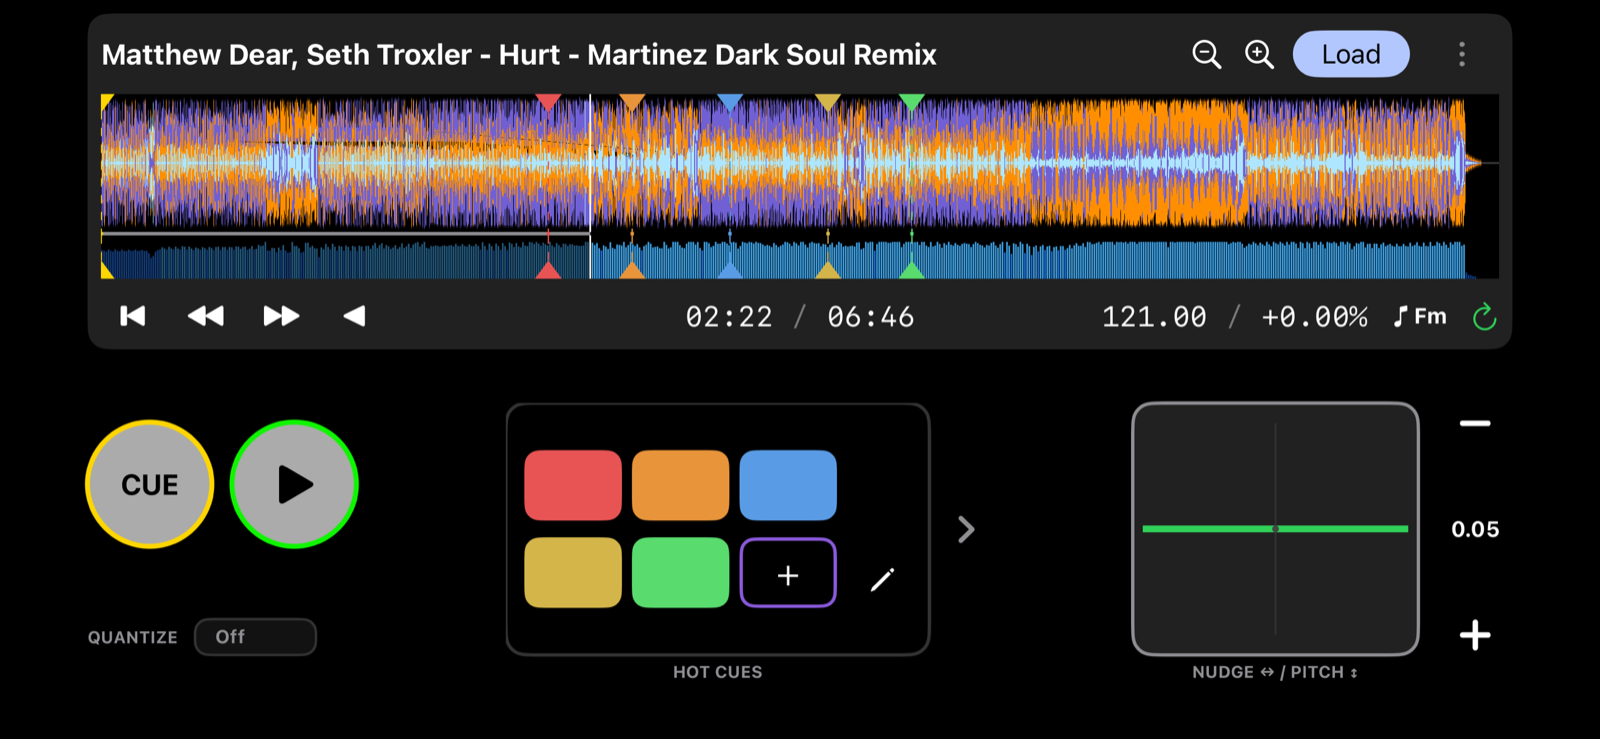The image size is (1600, 739).
Task: Click the 121.00 BPM value
Action: [1154, 317]
